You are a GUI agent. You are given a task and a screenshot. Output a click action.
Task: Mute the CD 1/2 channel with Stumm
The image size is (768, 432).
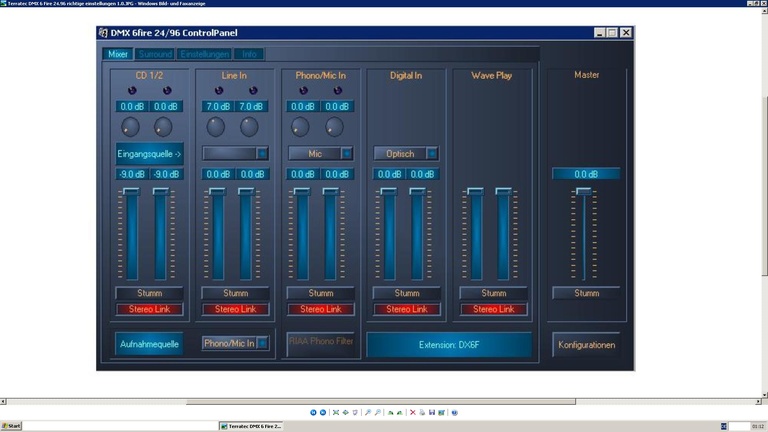click(149, 293)
